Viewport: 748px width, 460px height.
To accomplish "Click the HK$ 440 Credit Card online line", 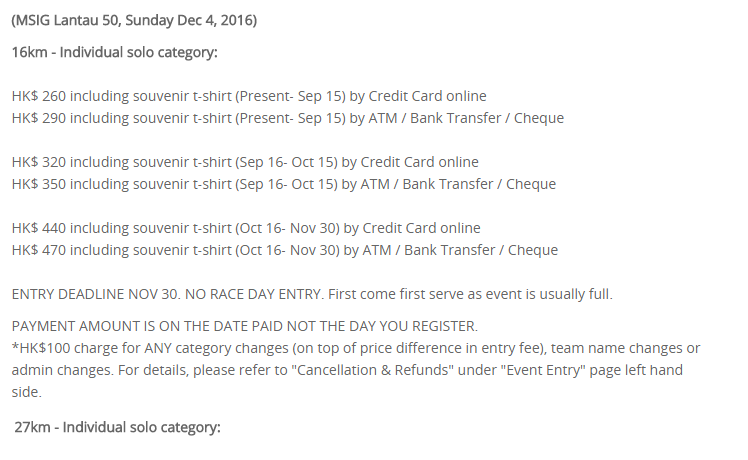I will coord(246,228).
